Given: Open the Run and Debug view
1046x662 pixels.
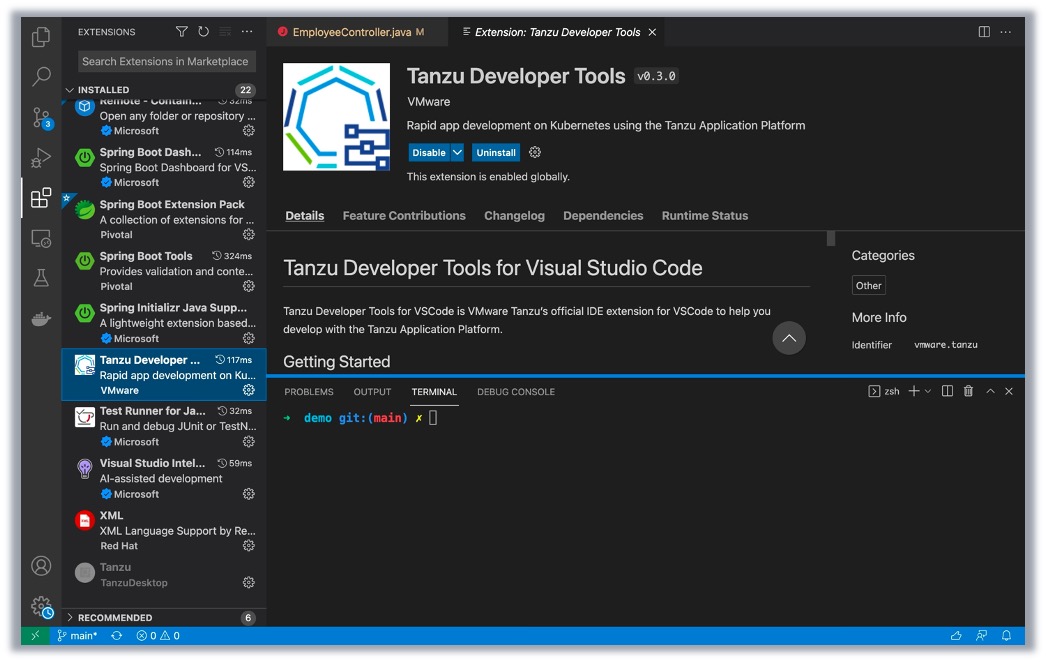Looking at the screenshot, I should tap(41, 157).
